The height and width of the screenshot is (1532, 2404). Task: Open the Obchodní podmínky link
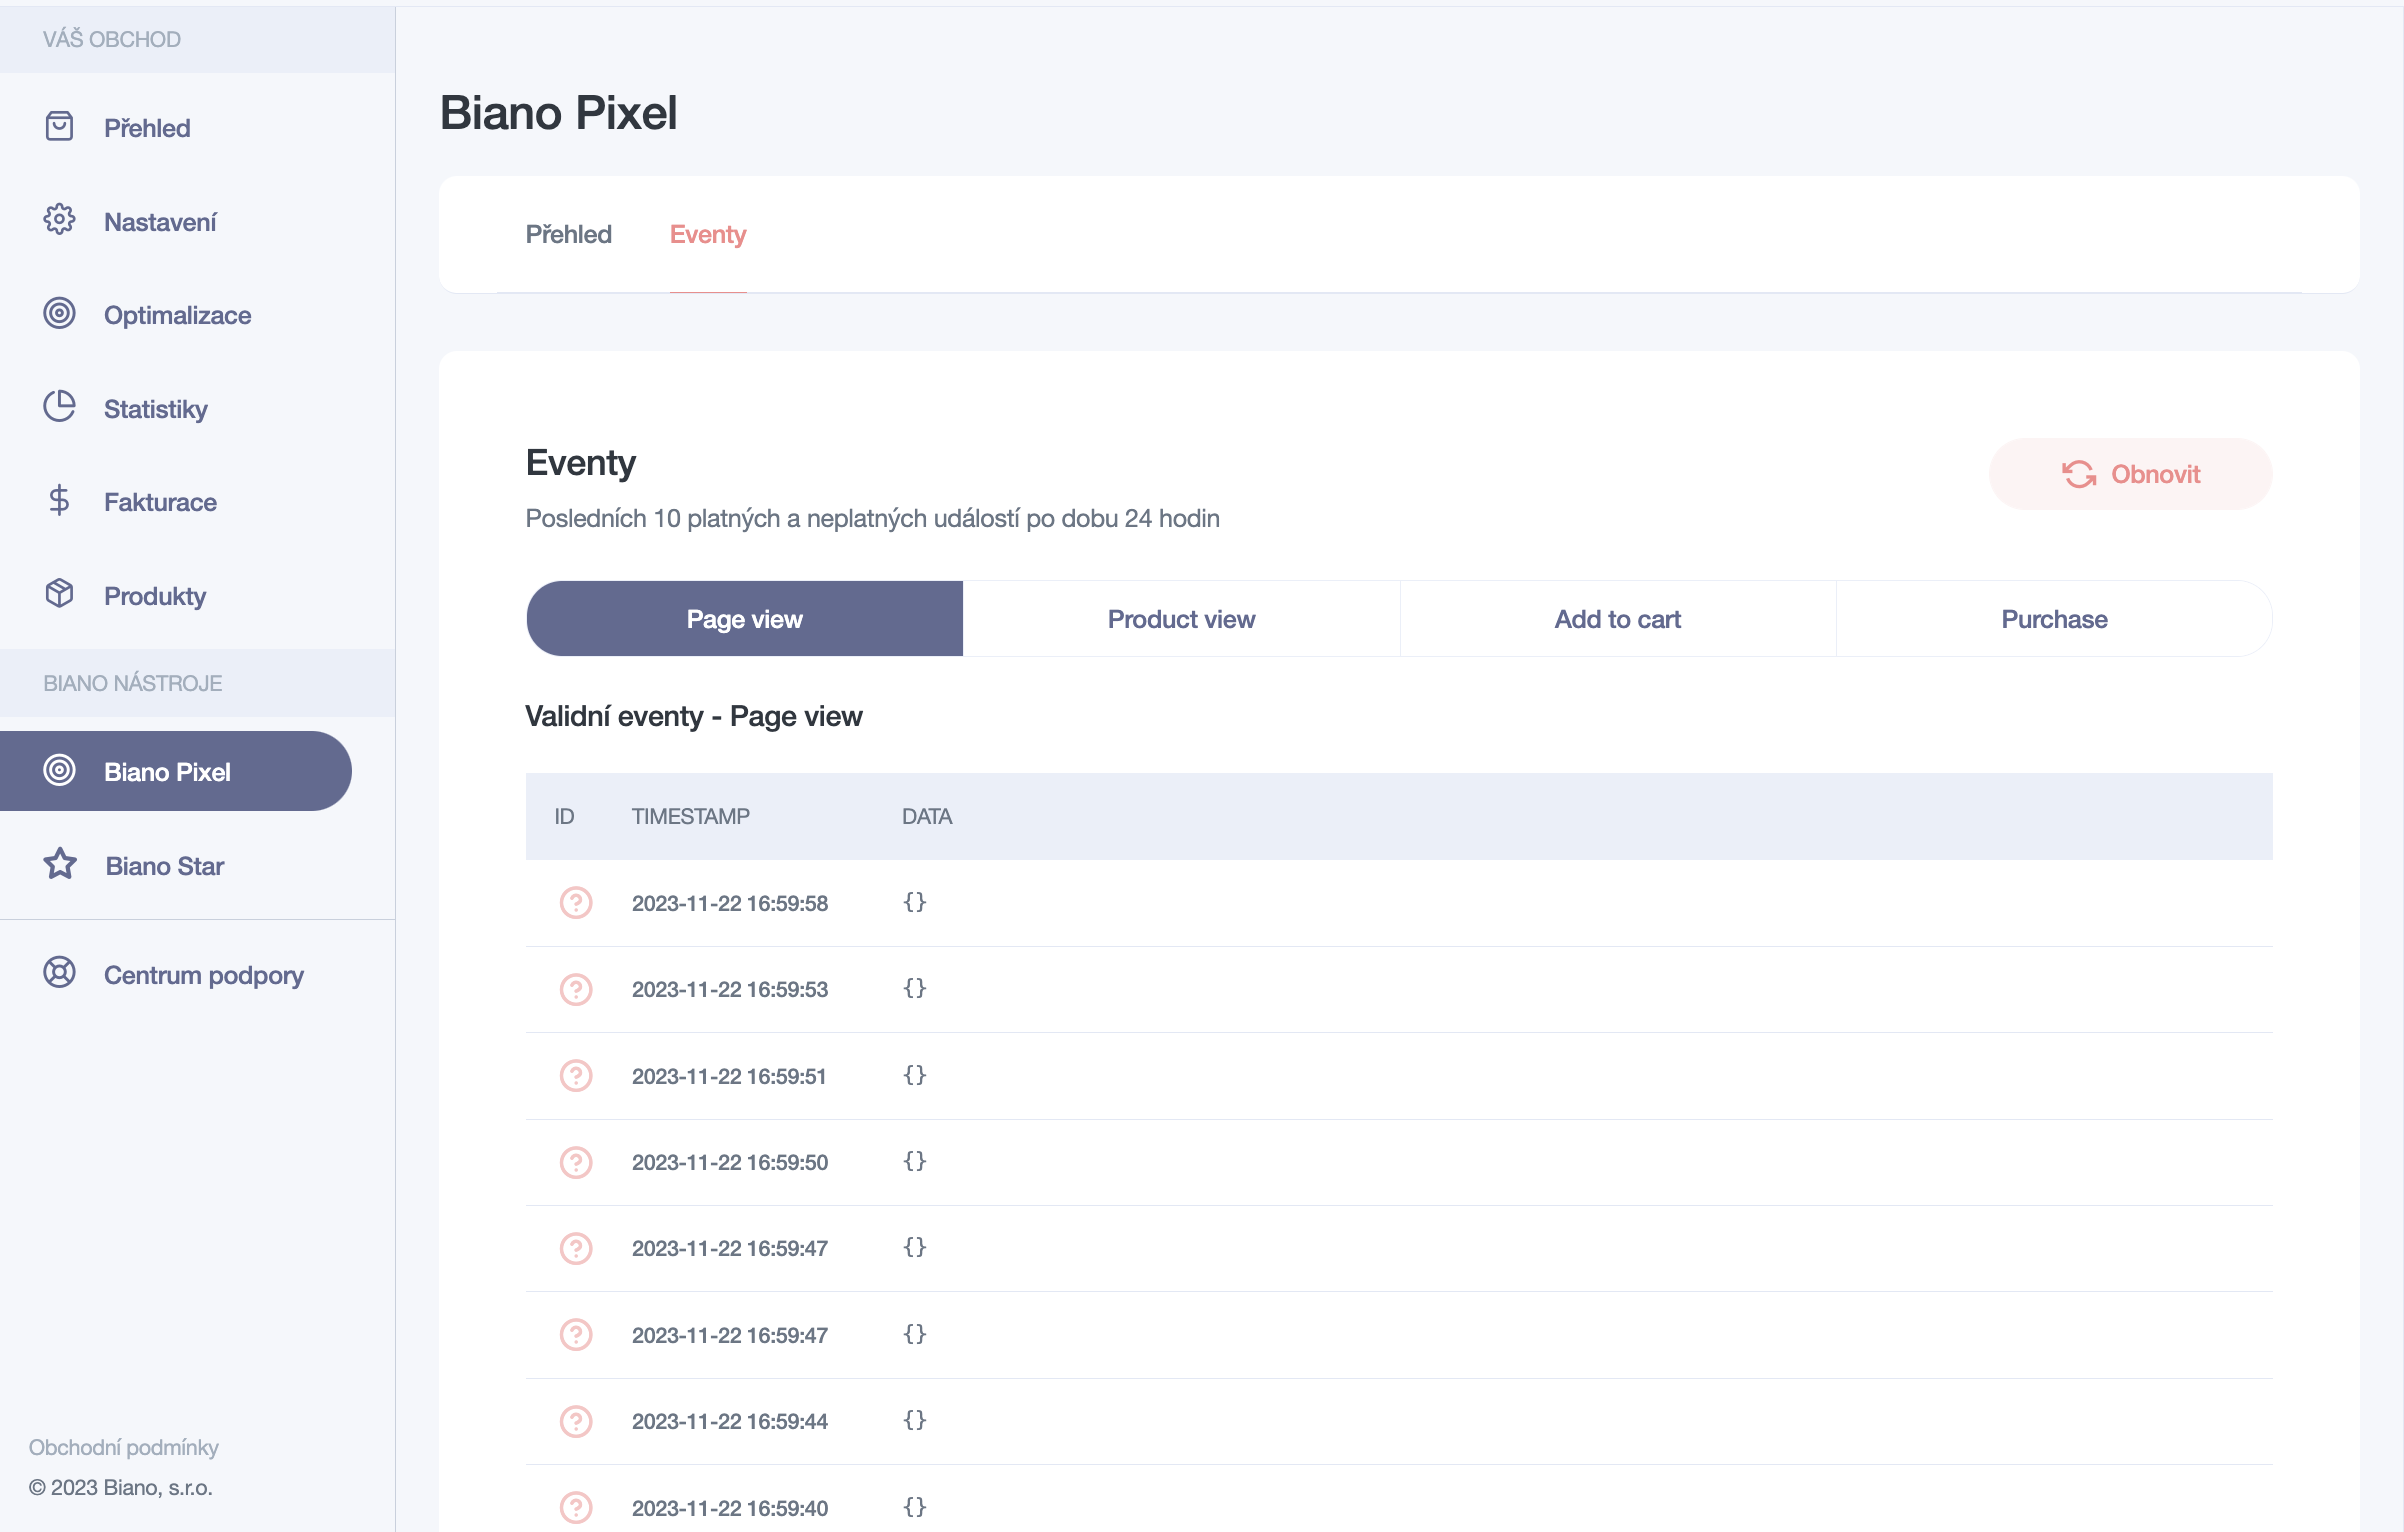pyautogui.click(x=123, y=1447)
